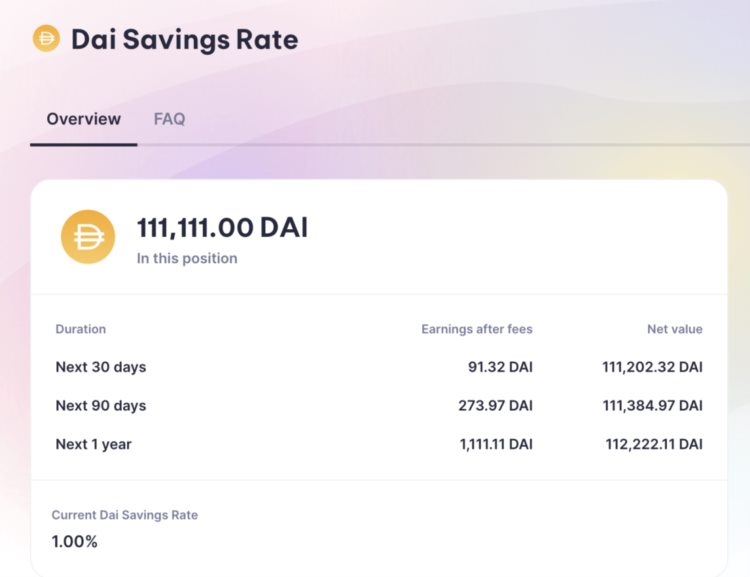Select the Next 1 year row label

[x=94, y=444]
